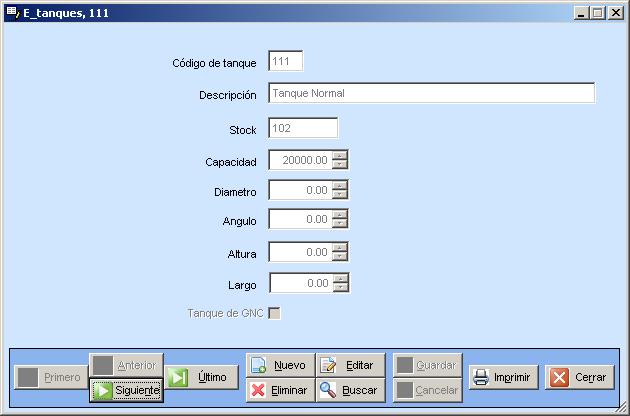Decrease Diametro with the down arrow
Image resolution: width=630 pixels, height=416 pixels.
point(340,195)
